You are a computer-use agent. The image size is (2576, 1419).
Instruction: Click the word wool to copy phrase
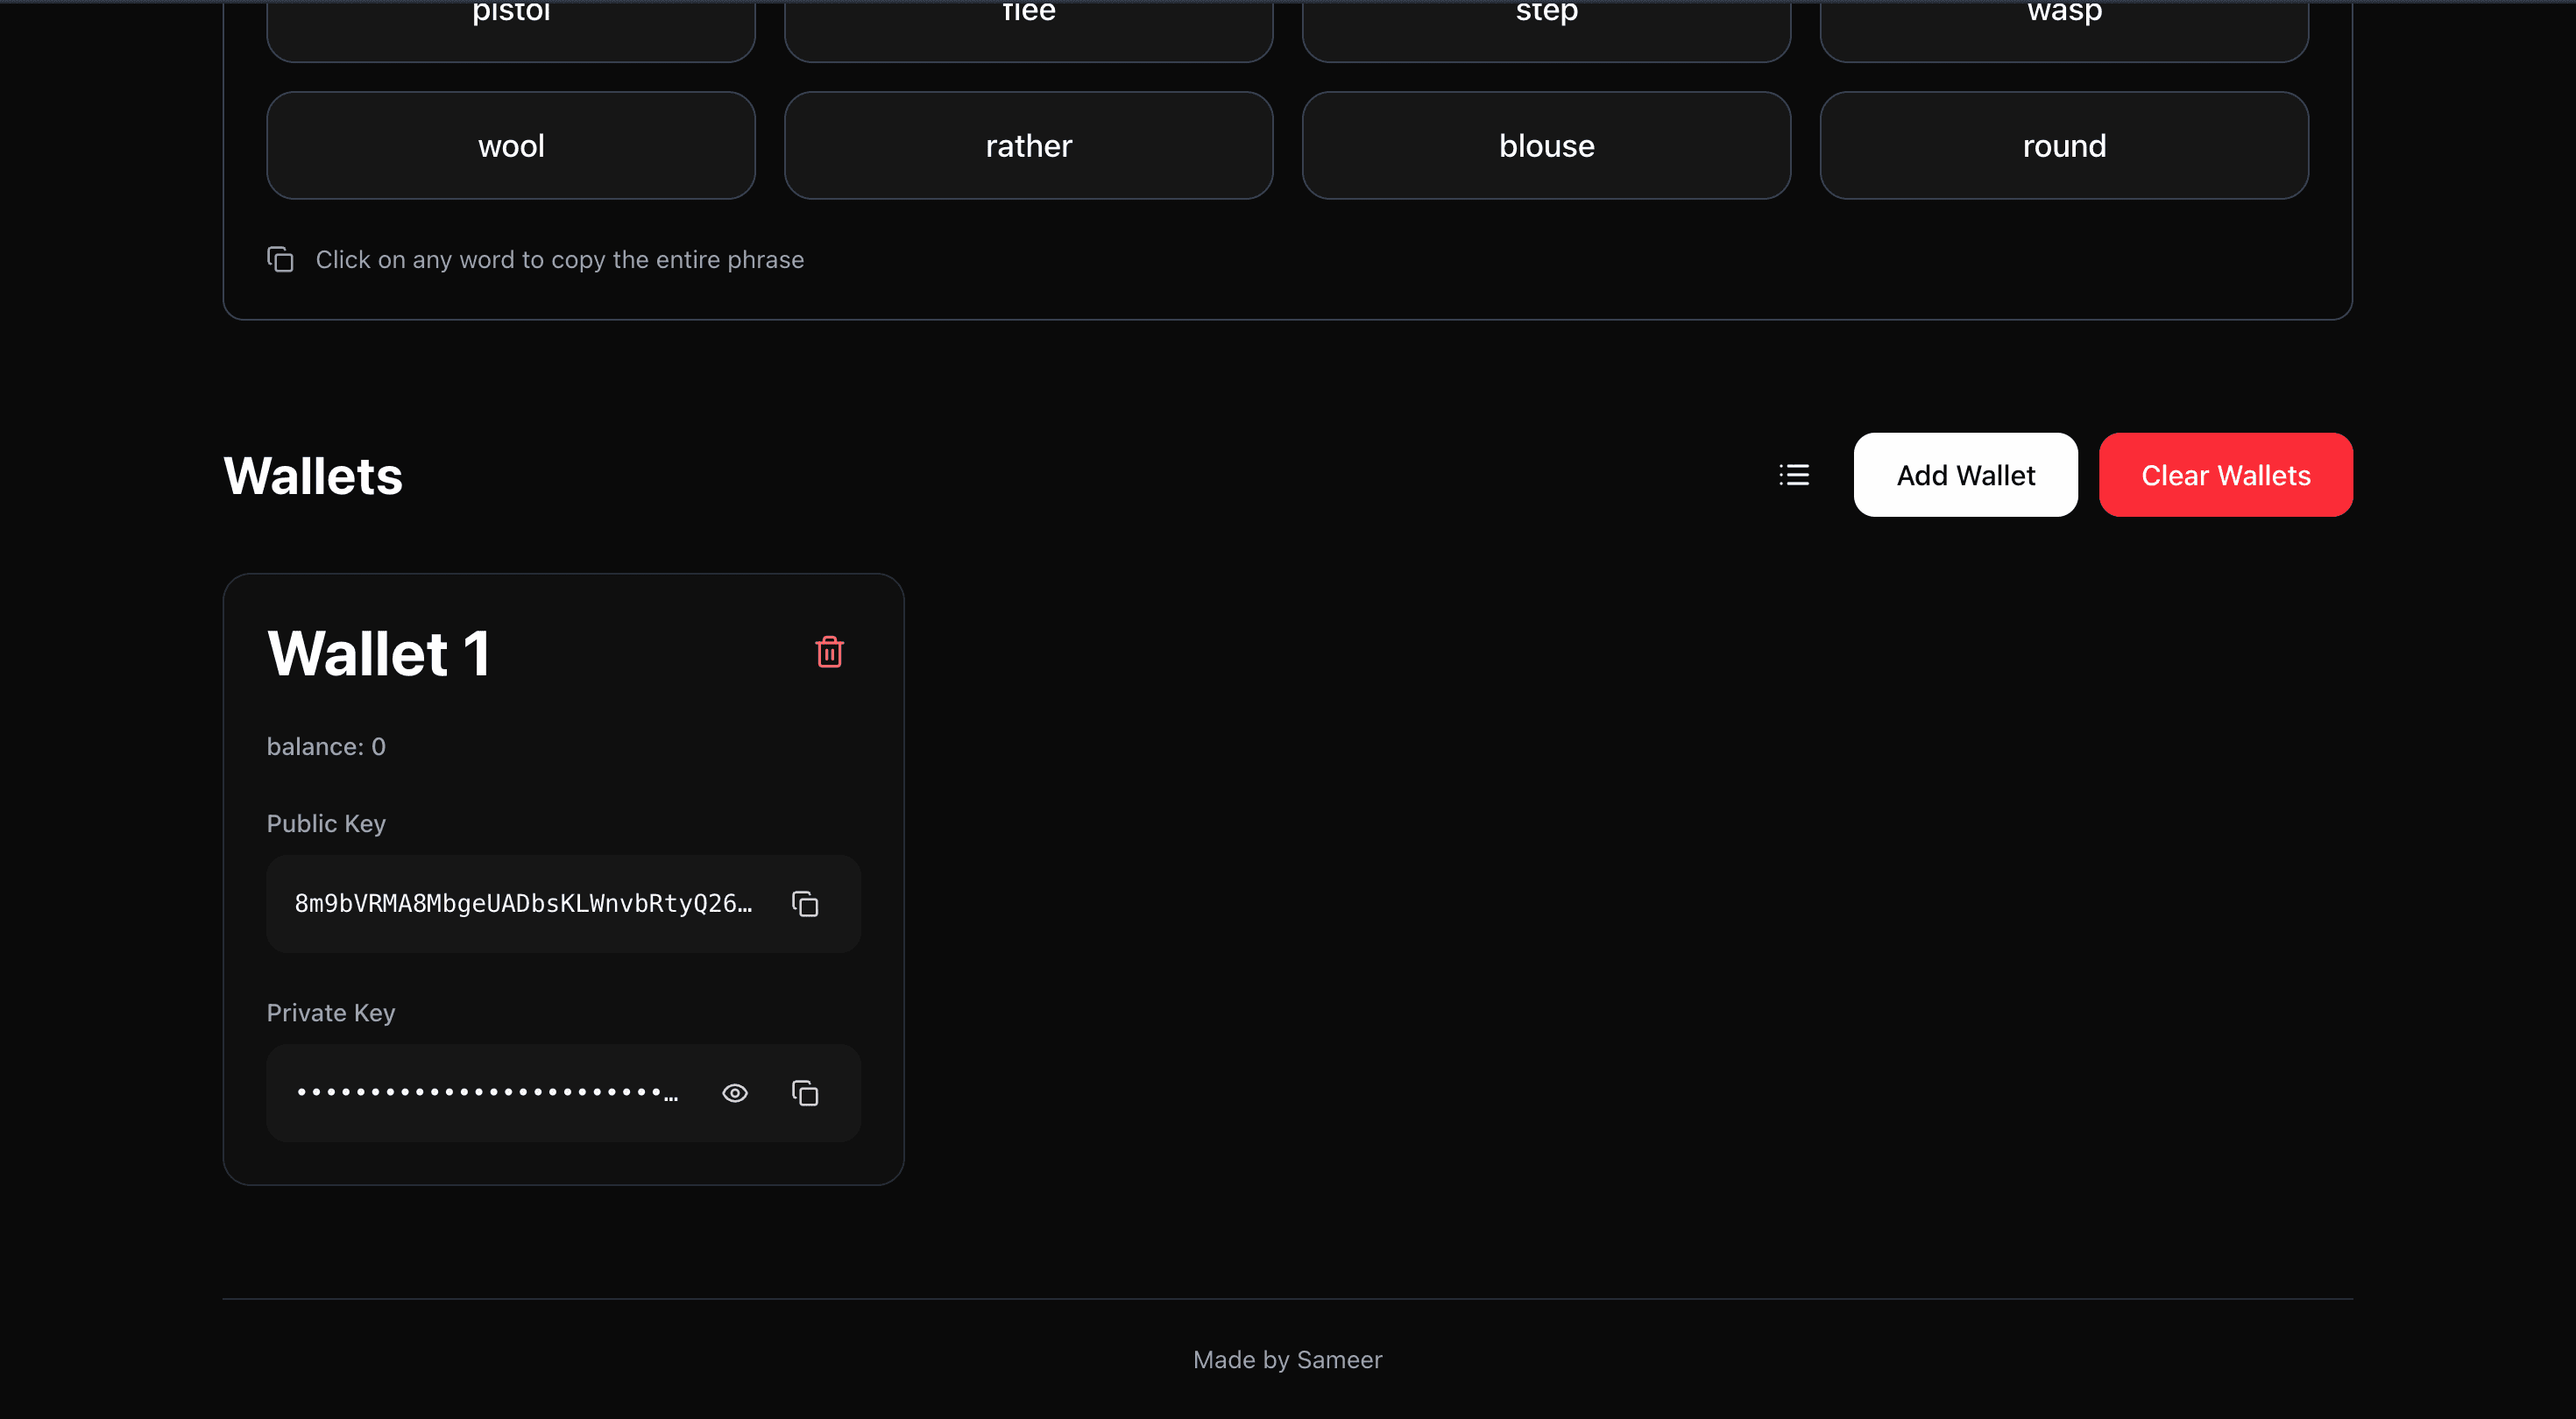[510, 145]
